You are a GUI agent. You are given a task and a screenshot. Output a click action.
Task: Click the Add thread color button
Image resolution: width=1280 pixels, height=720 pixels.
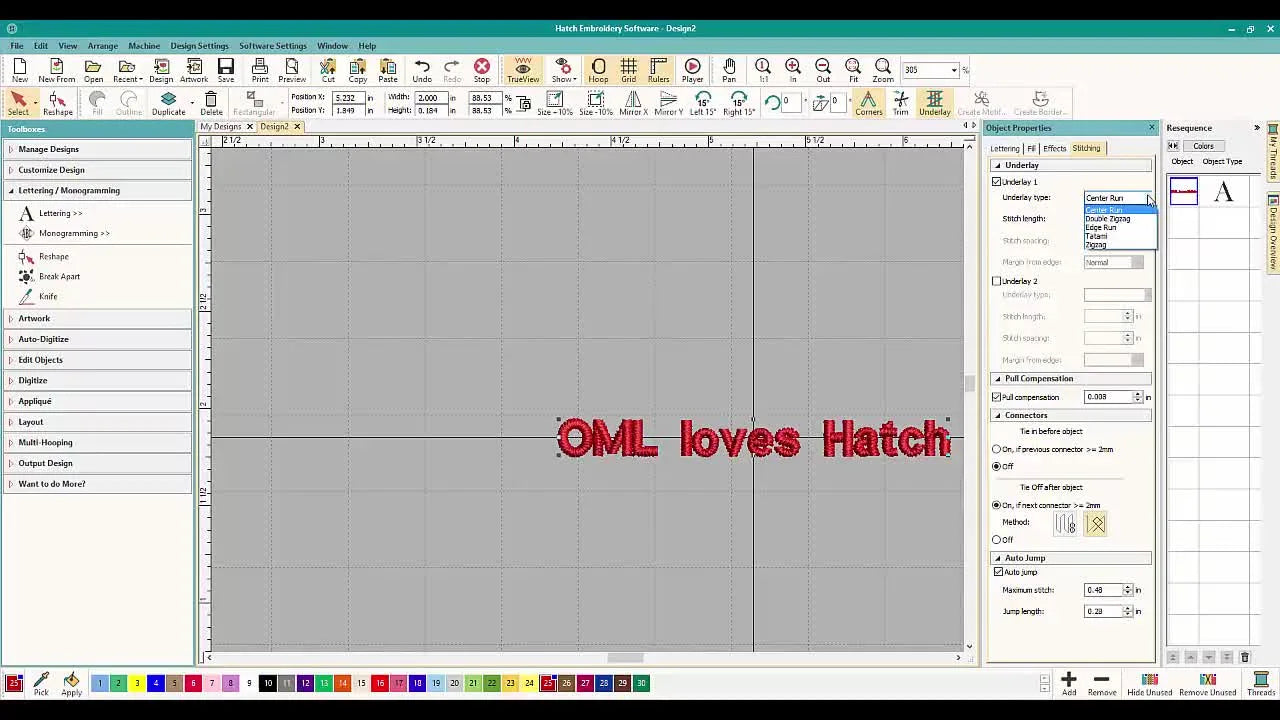click(1069, 684)
